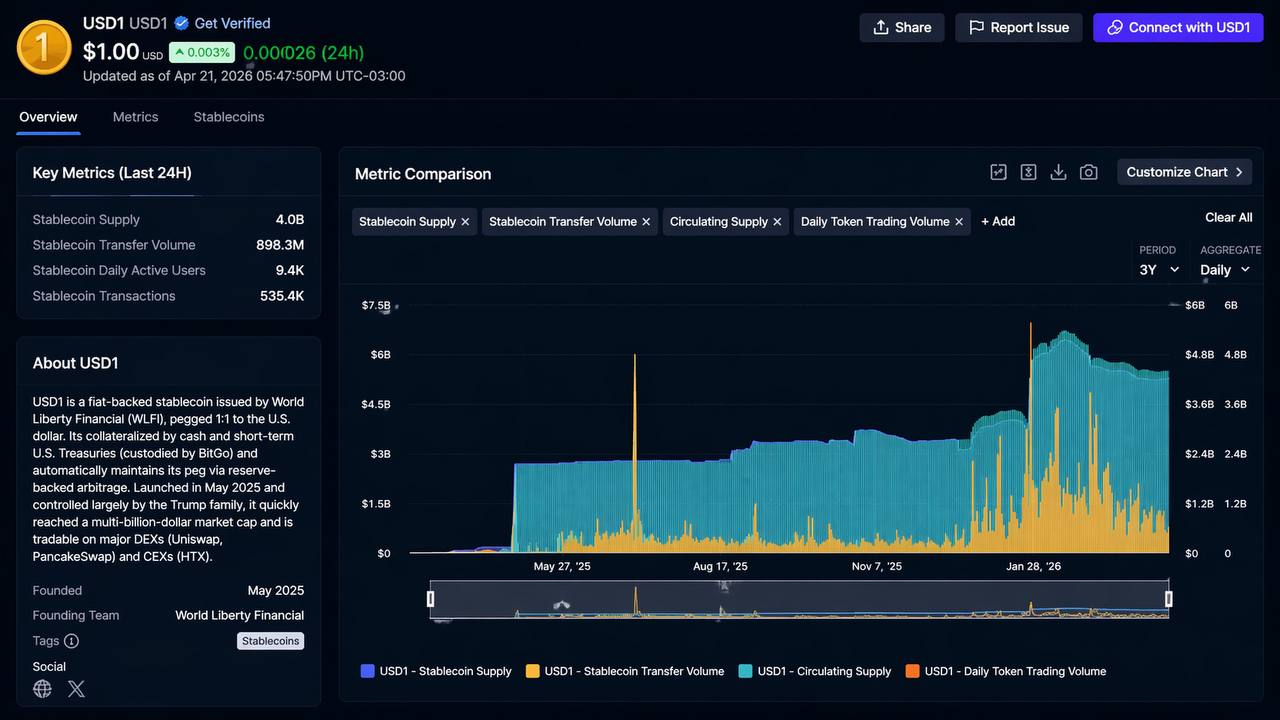Click the Clear All link
Screen dimensions: 1280x720
pyautogui.click(x=1228, y=217)
